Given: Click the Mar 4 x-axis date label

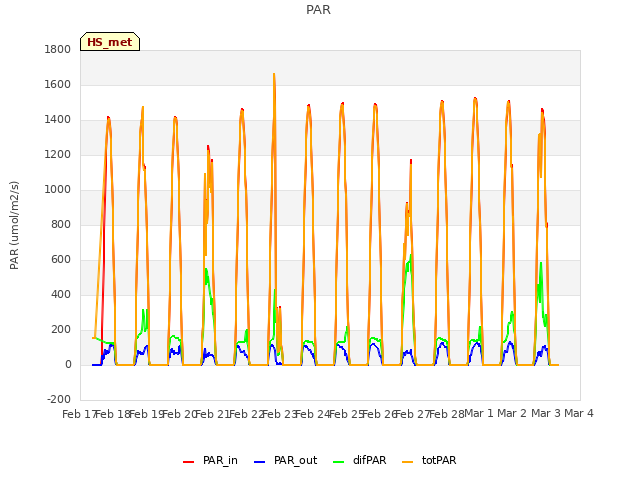Looking at the screenshot, I should coord(579,413).
